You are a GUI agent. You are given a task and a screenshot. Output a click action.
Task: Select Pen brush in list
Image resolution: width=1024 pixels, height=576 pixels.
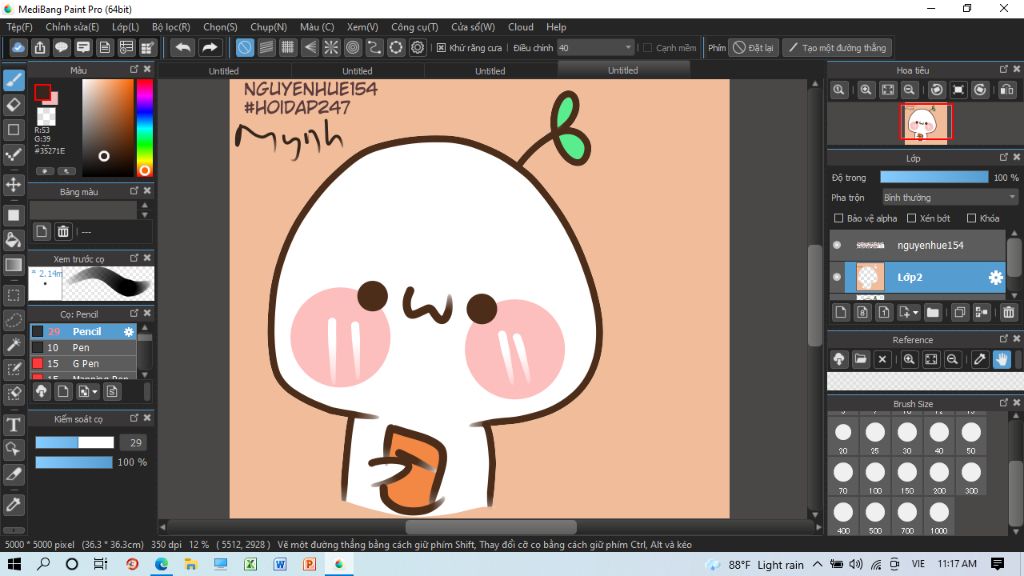pos(83,347)
